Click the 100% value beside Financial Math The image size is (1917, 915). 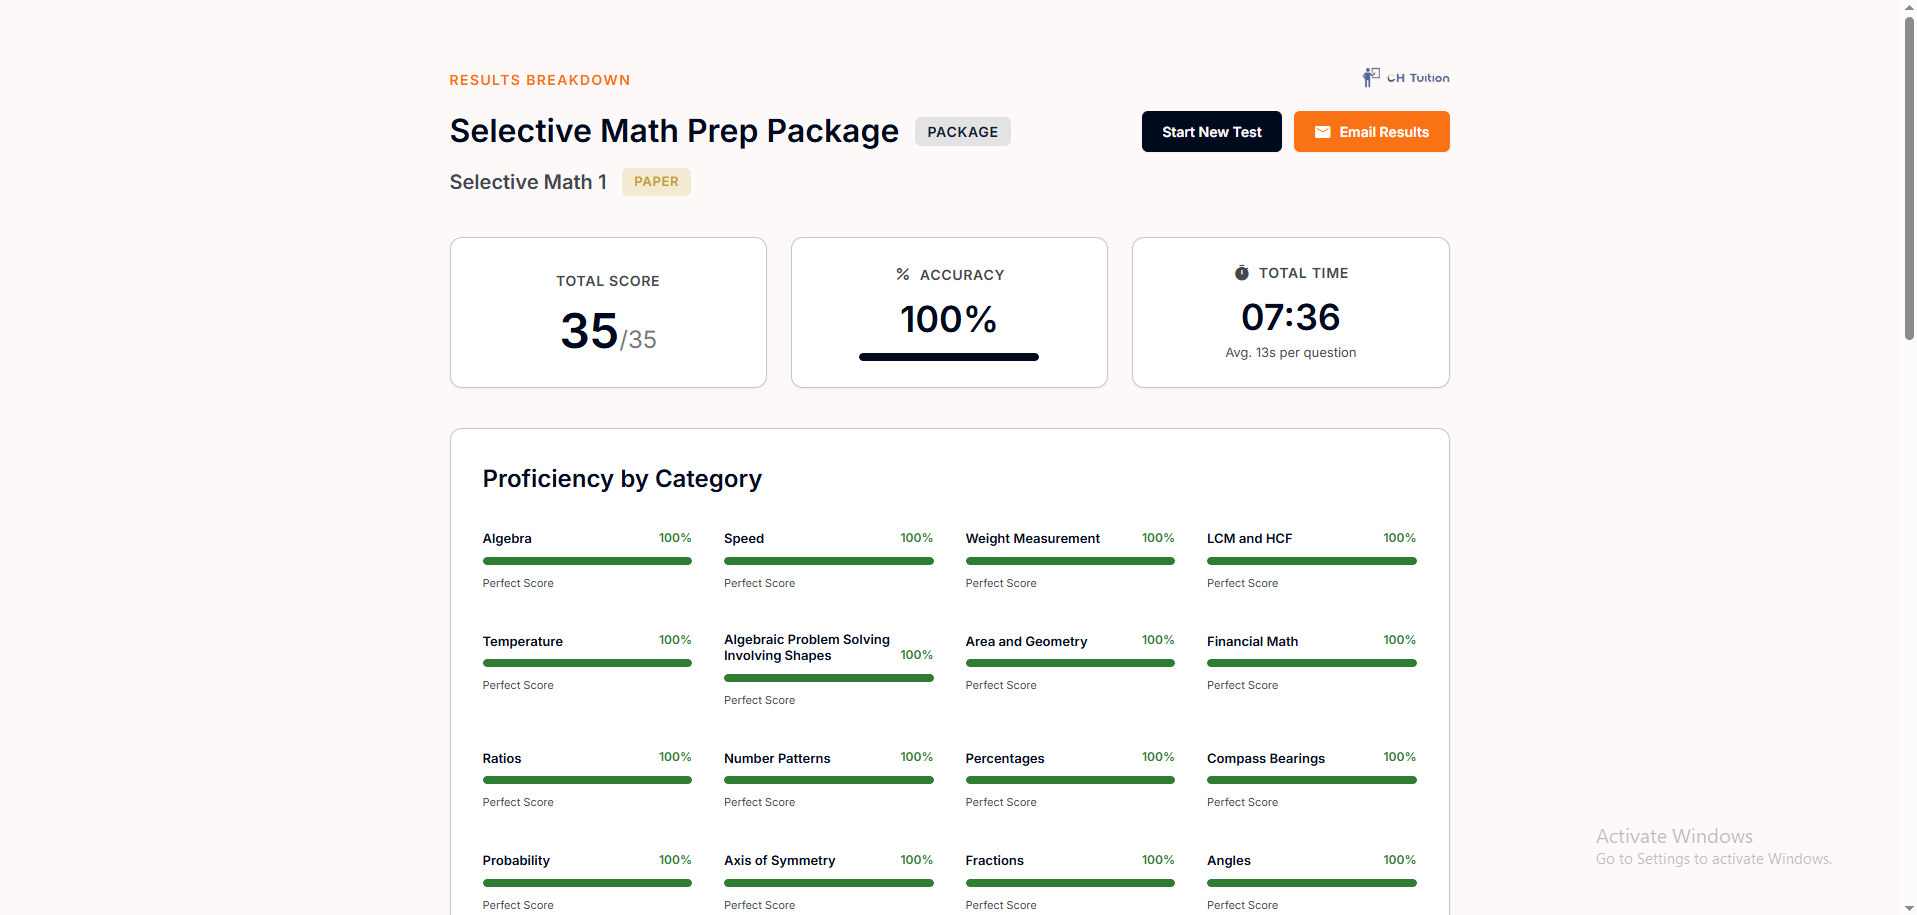[1399, 640]
